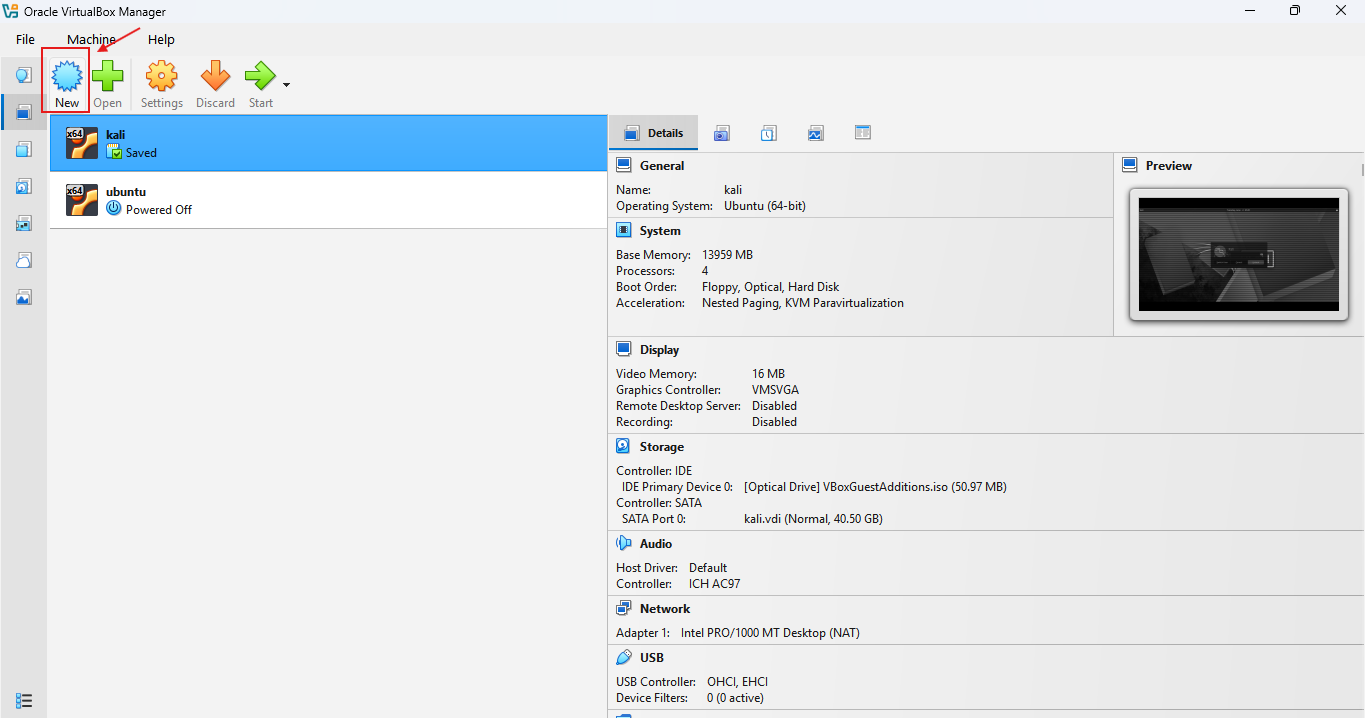Click the New machine toolbar icon
Screen dimensions: 1365x718
click(67, 77)
